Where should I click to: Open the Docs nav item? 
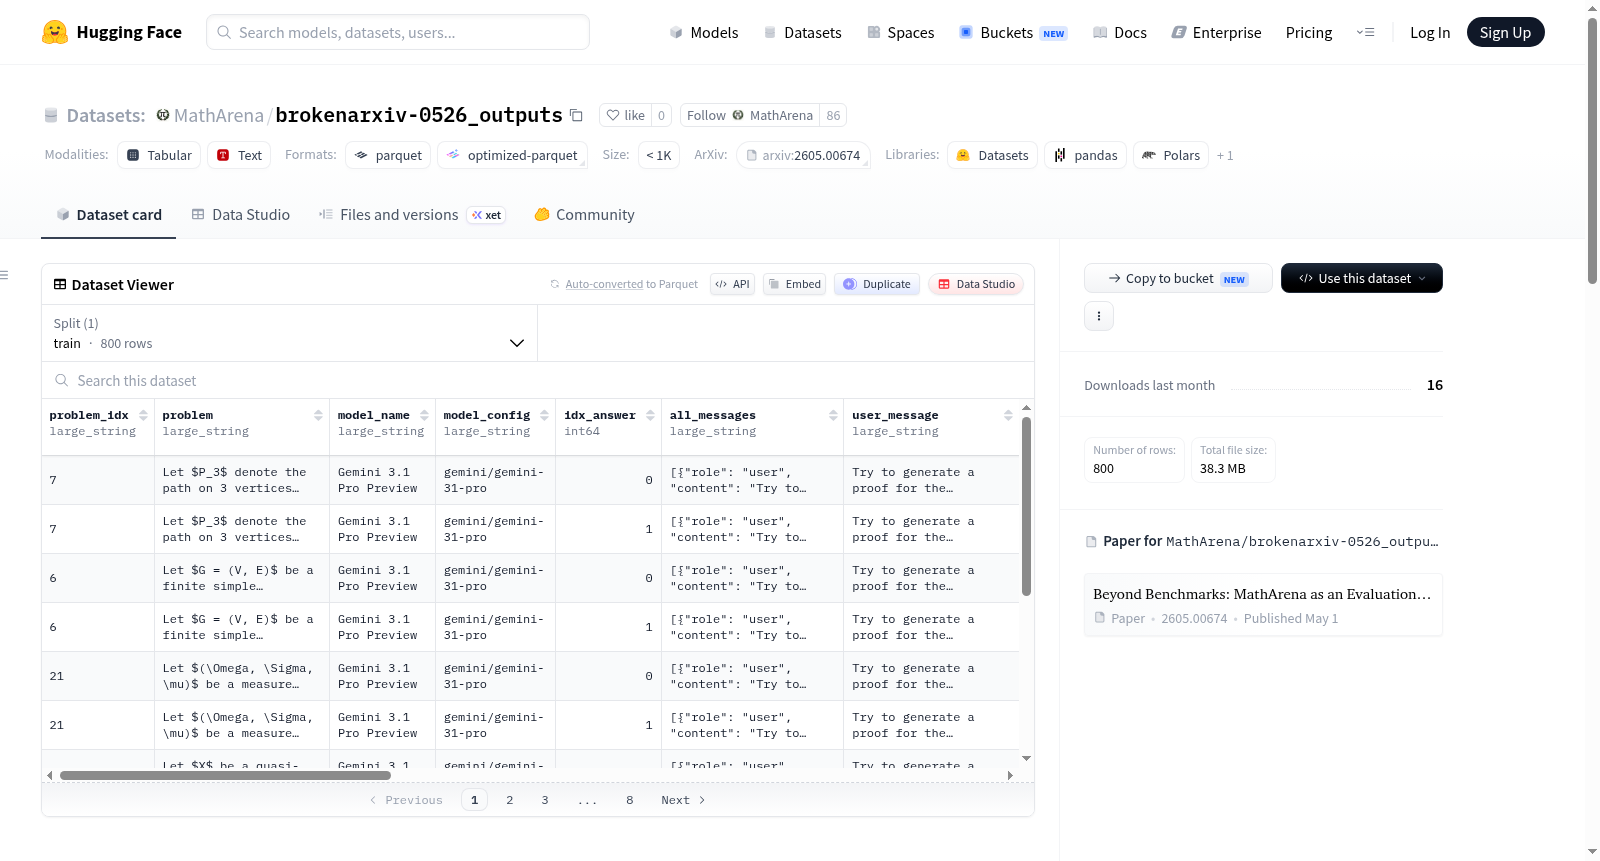coord(1120,32)
